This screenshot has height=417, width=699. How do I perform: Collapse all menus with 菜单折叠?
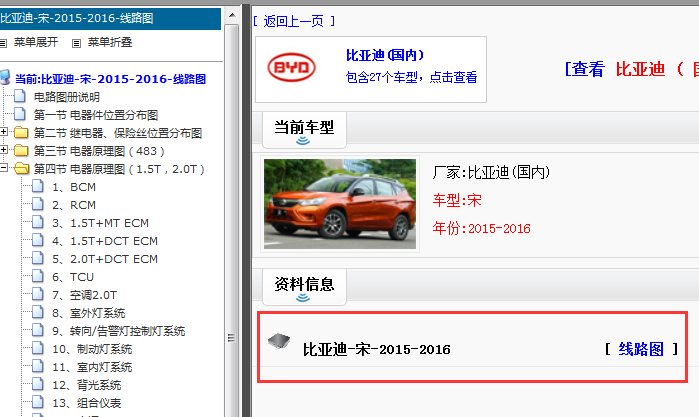point(110,42)
